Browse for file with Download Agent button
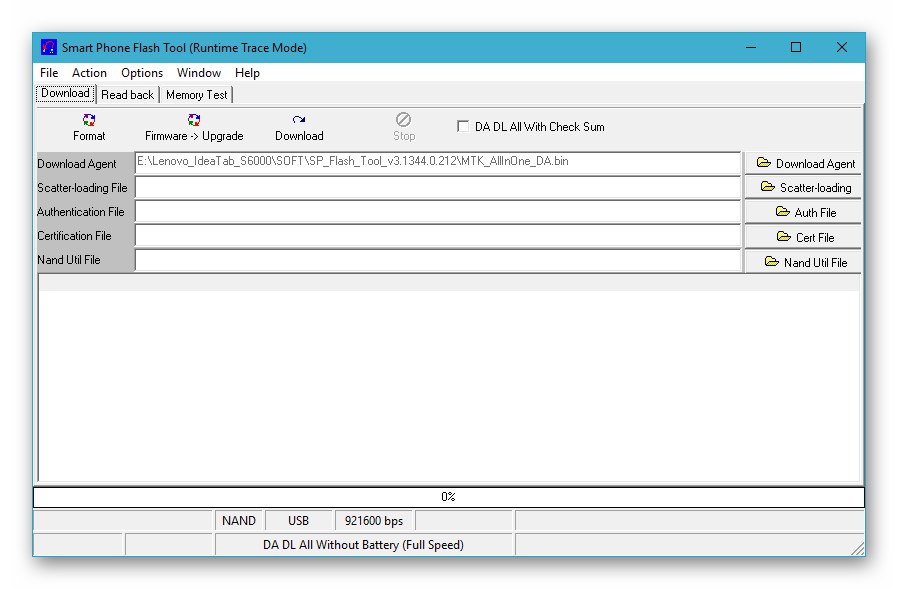 point(803,163)
